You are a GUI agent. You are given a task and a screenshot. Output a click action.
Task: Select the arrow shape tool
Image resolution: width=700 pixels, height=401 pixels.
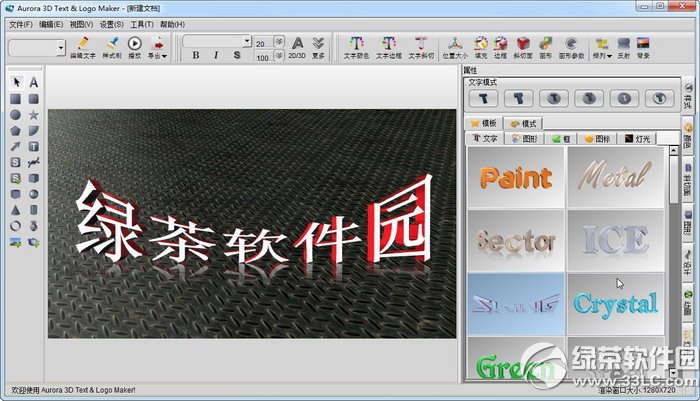[16, 146]
